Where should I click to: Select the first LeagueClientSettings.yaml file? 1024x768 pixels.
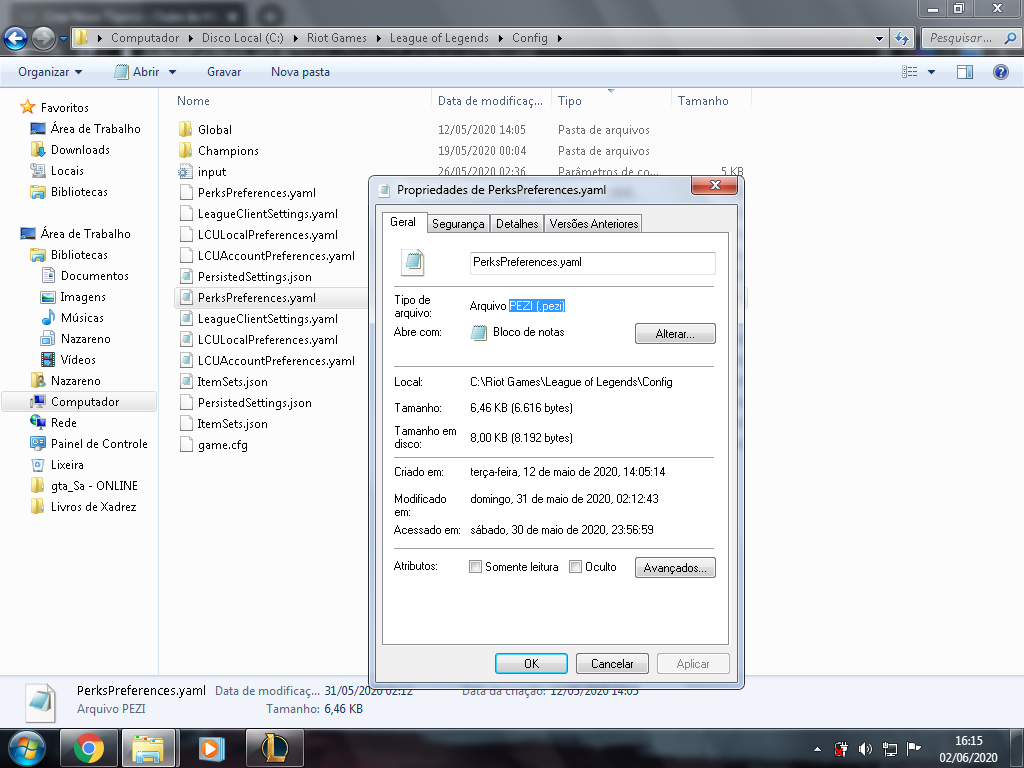[x=259, y=214]
